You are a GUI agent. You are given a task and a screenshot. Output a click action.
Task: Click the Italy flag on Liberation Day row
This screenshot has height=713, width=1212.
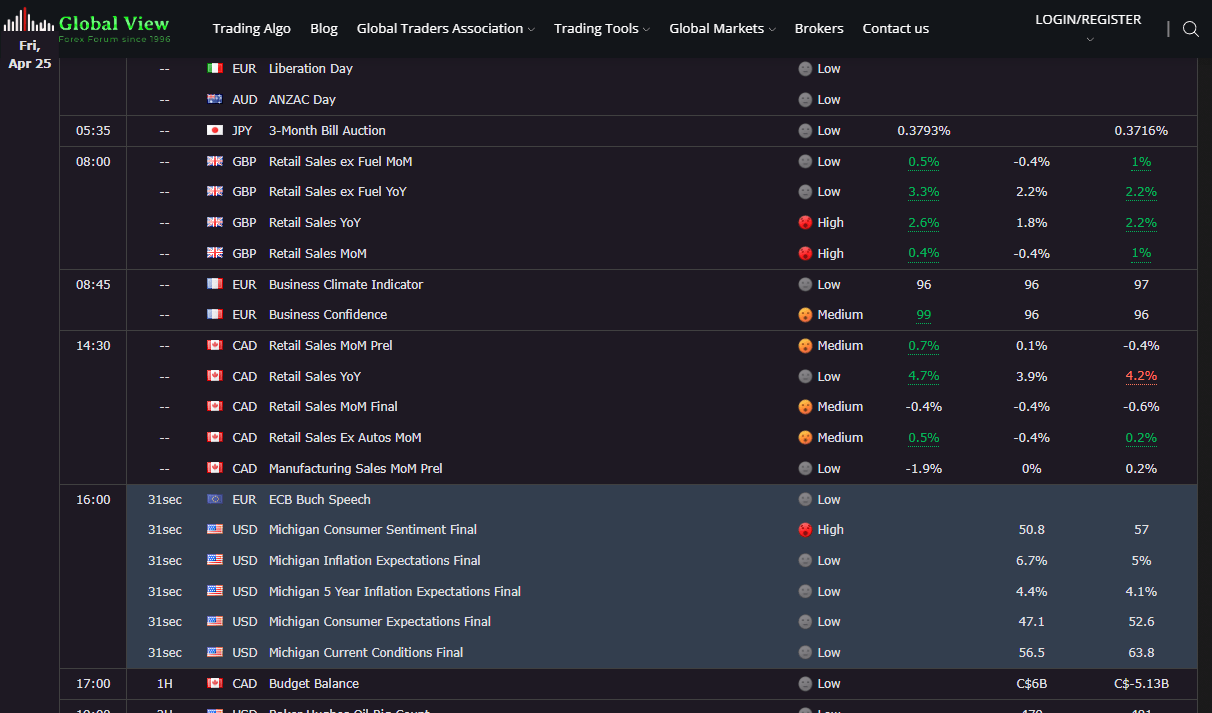click(214, 69)
